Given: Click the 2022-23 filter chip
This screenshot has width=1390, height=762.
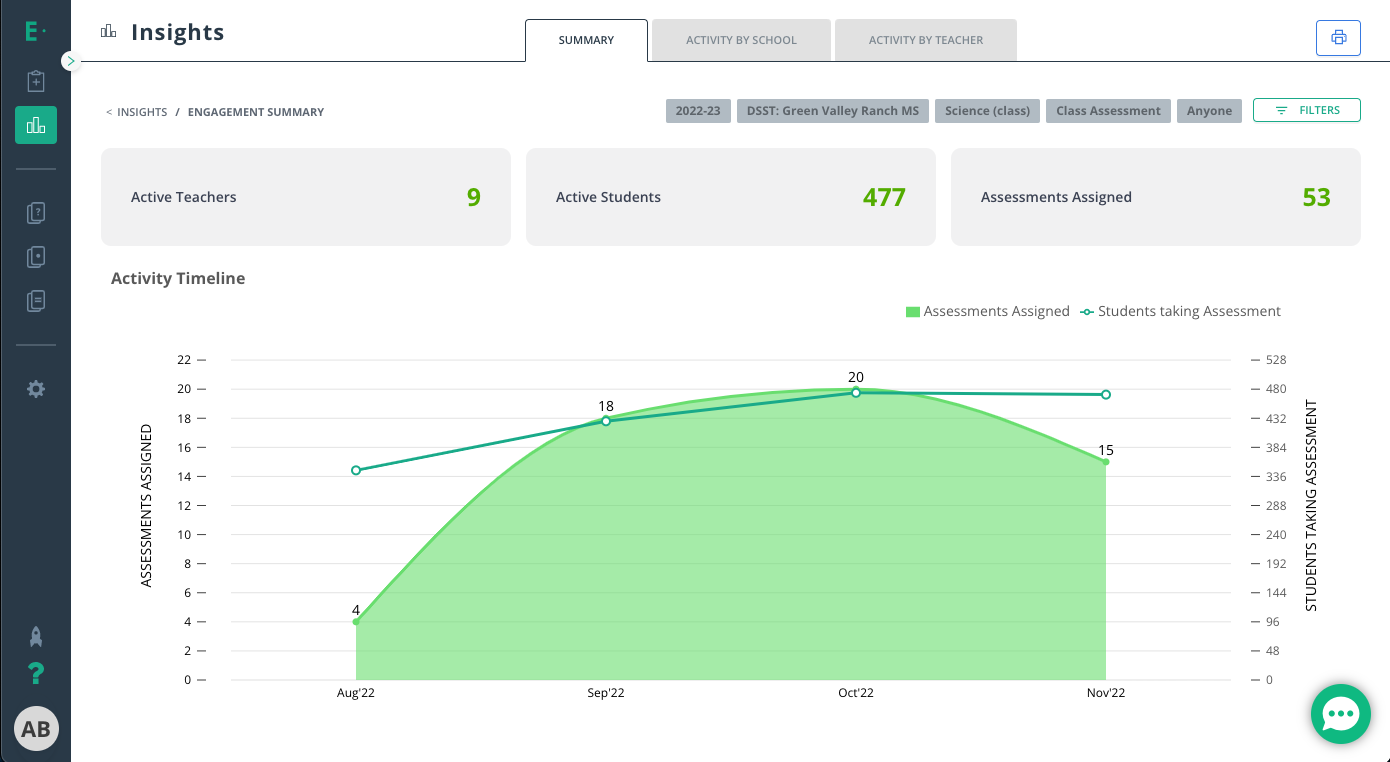Looking at the screenshot, I should pyautogui.click(x=698, y=111).
